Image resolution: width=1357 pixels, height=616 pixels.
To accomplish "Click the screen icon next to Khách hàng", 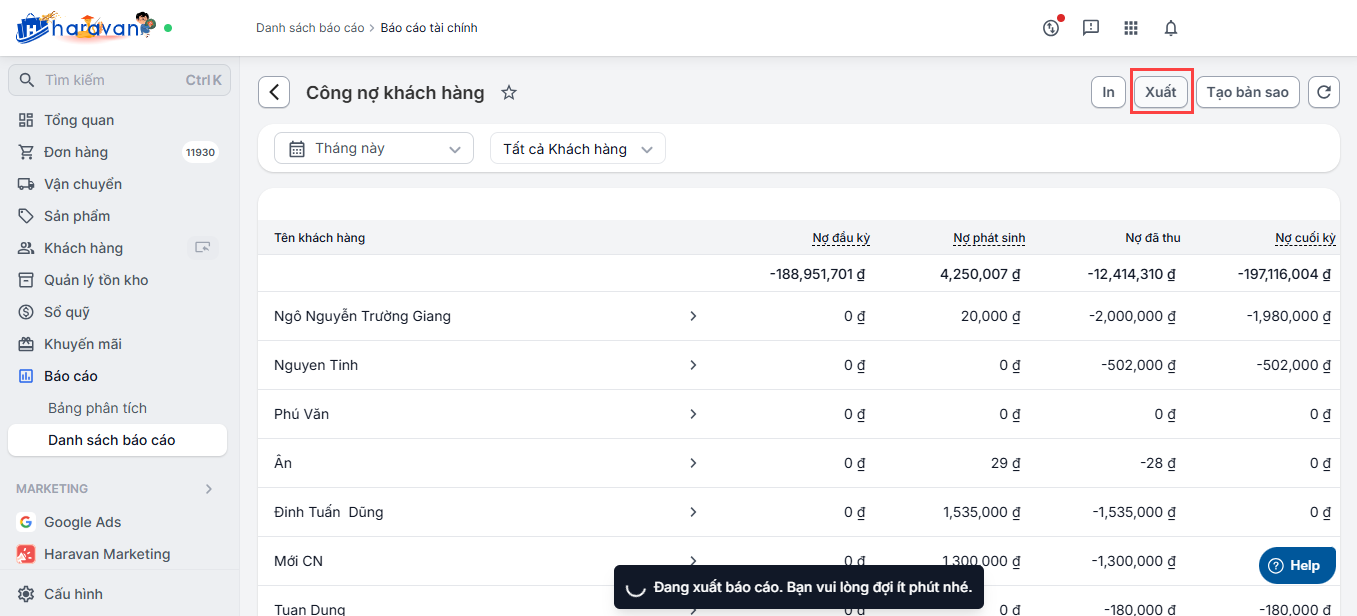I will pos(203,248).
